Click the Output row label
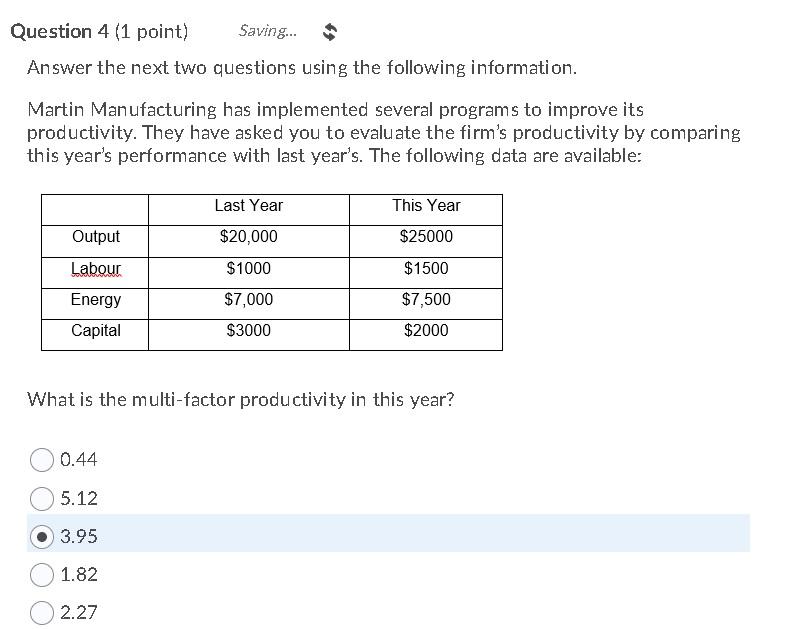 (x=94, y=237)
